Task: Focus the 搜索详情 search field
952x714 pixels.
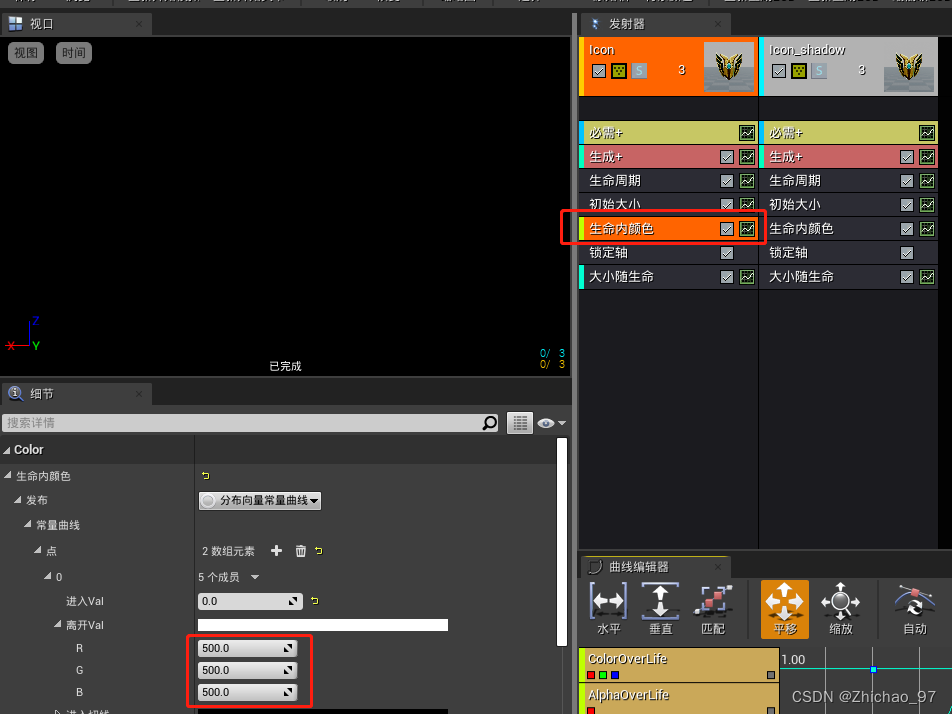Action: click(250, 423)
